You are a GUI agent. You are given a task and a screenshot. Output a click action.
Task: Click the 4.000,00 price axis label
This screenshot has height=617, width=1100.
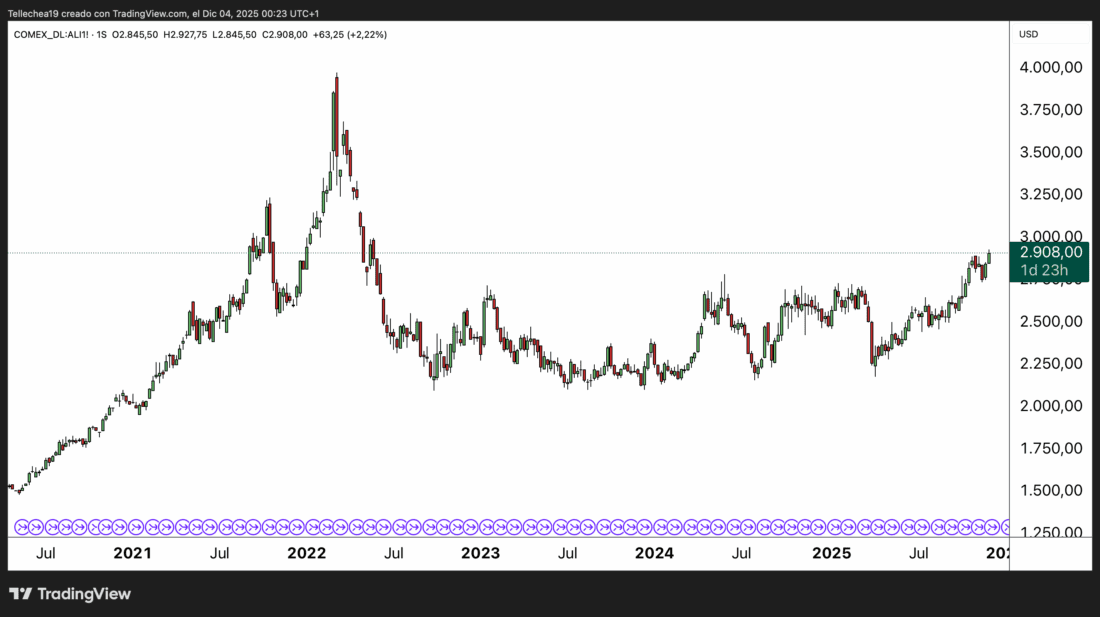[1052, 68]
